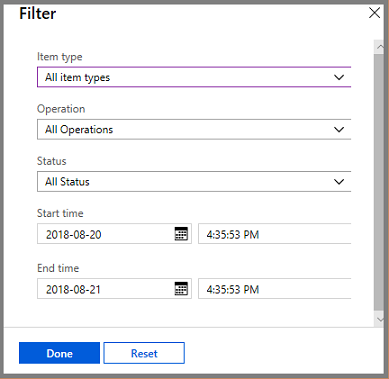The height and width of the screenshot is (379, 389).
Task: Click the Operation label
Action: [x=61, y=109]
